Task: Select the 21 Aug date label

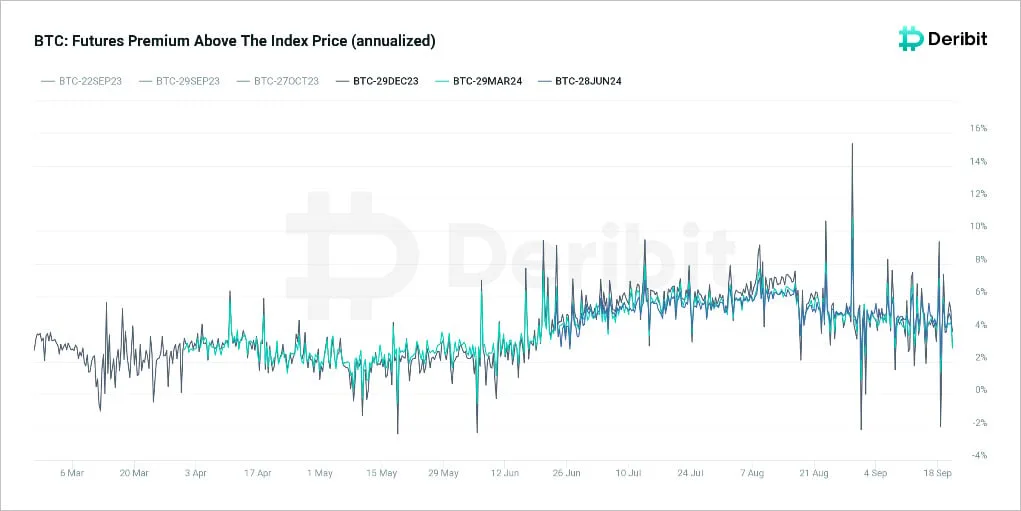Action: (814, 473)
